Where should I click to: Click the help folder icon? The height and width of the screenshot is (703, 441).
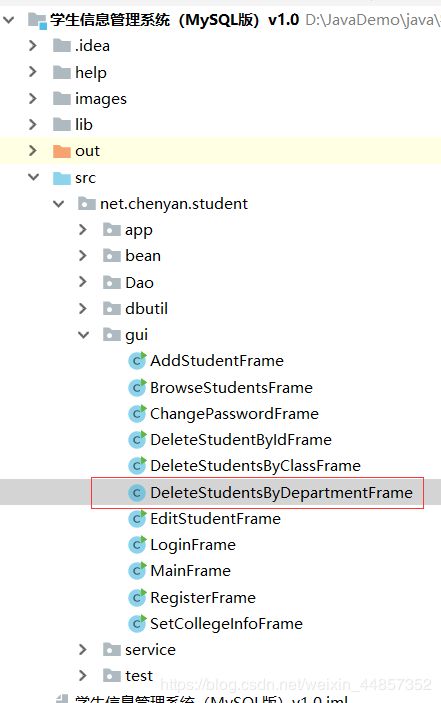(x=62, y=72)
